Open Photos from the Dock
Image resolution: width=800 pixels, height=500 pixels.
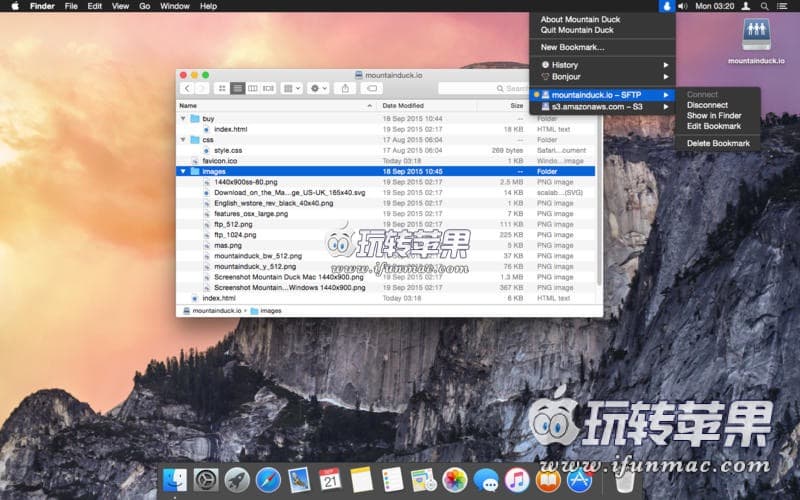pos(455,480)
